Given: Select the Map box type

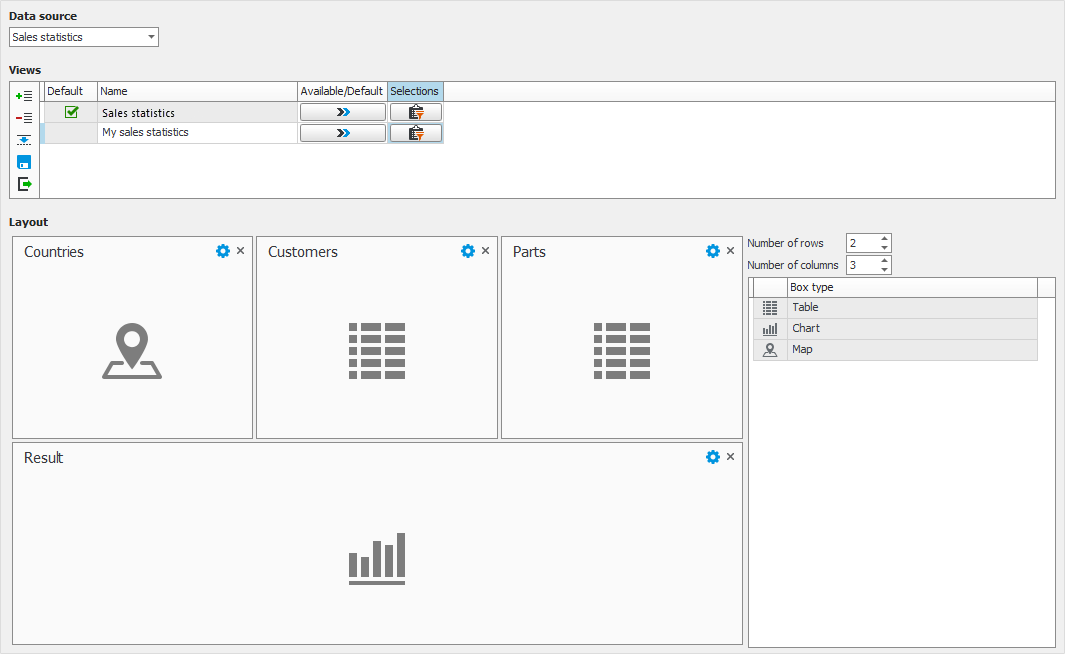Looking at the screenshot, I should (802, 350).
